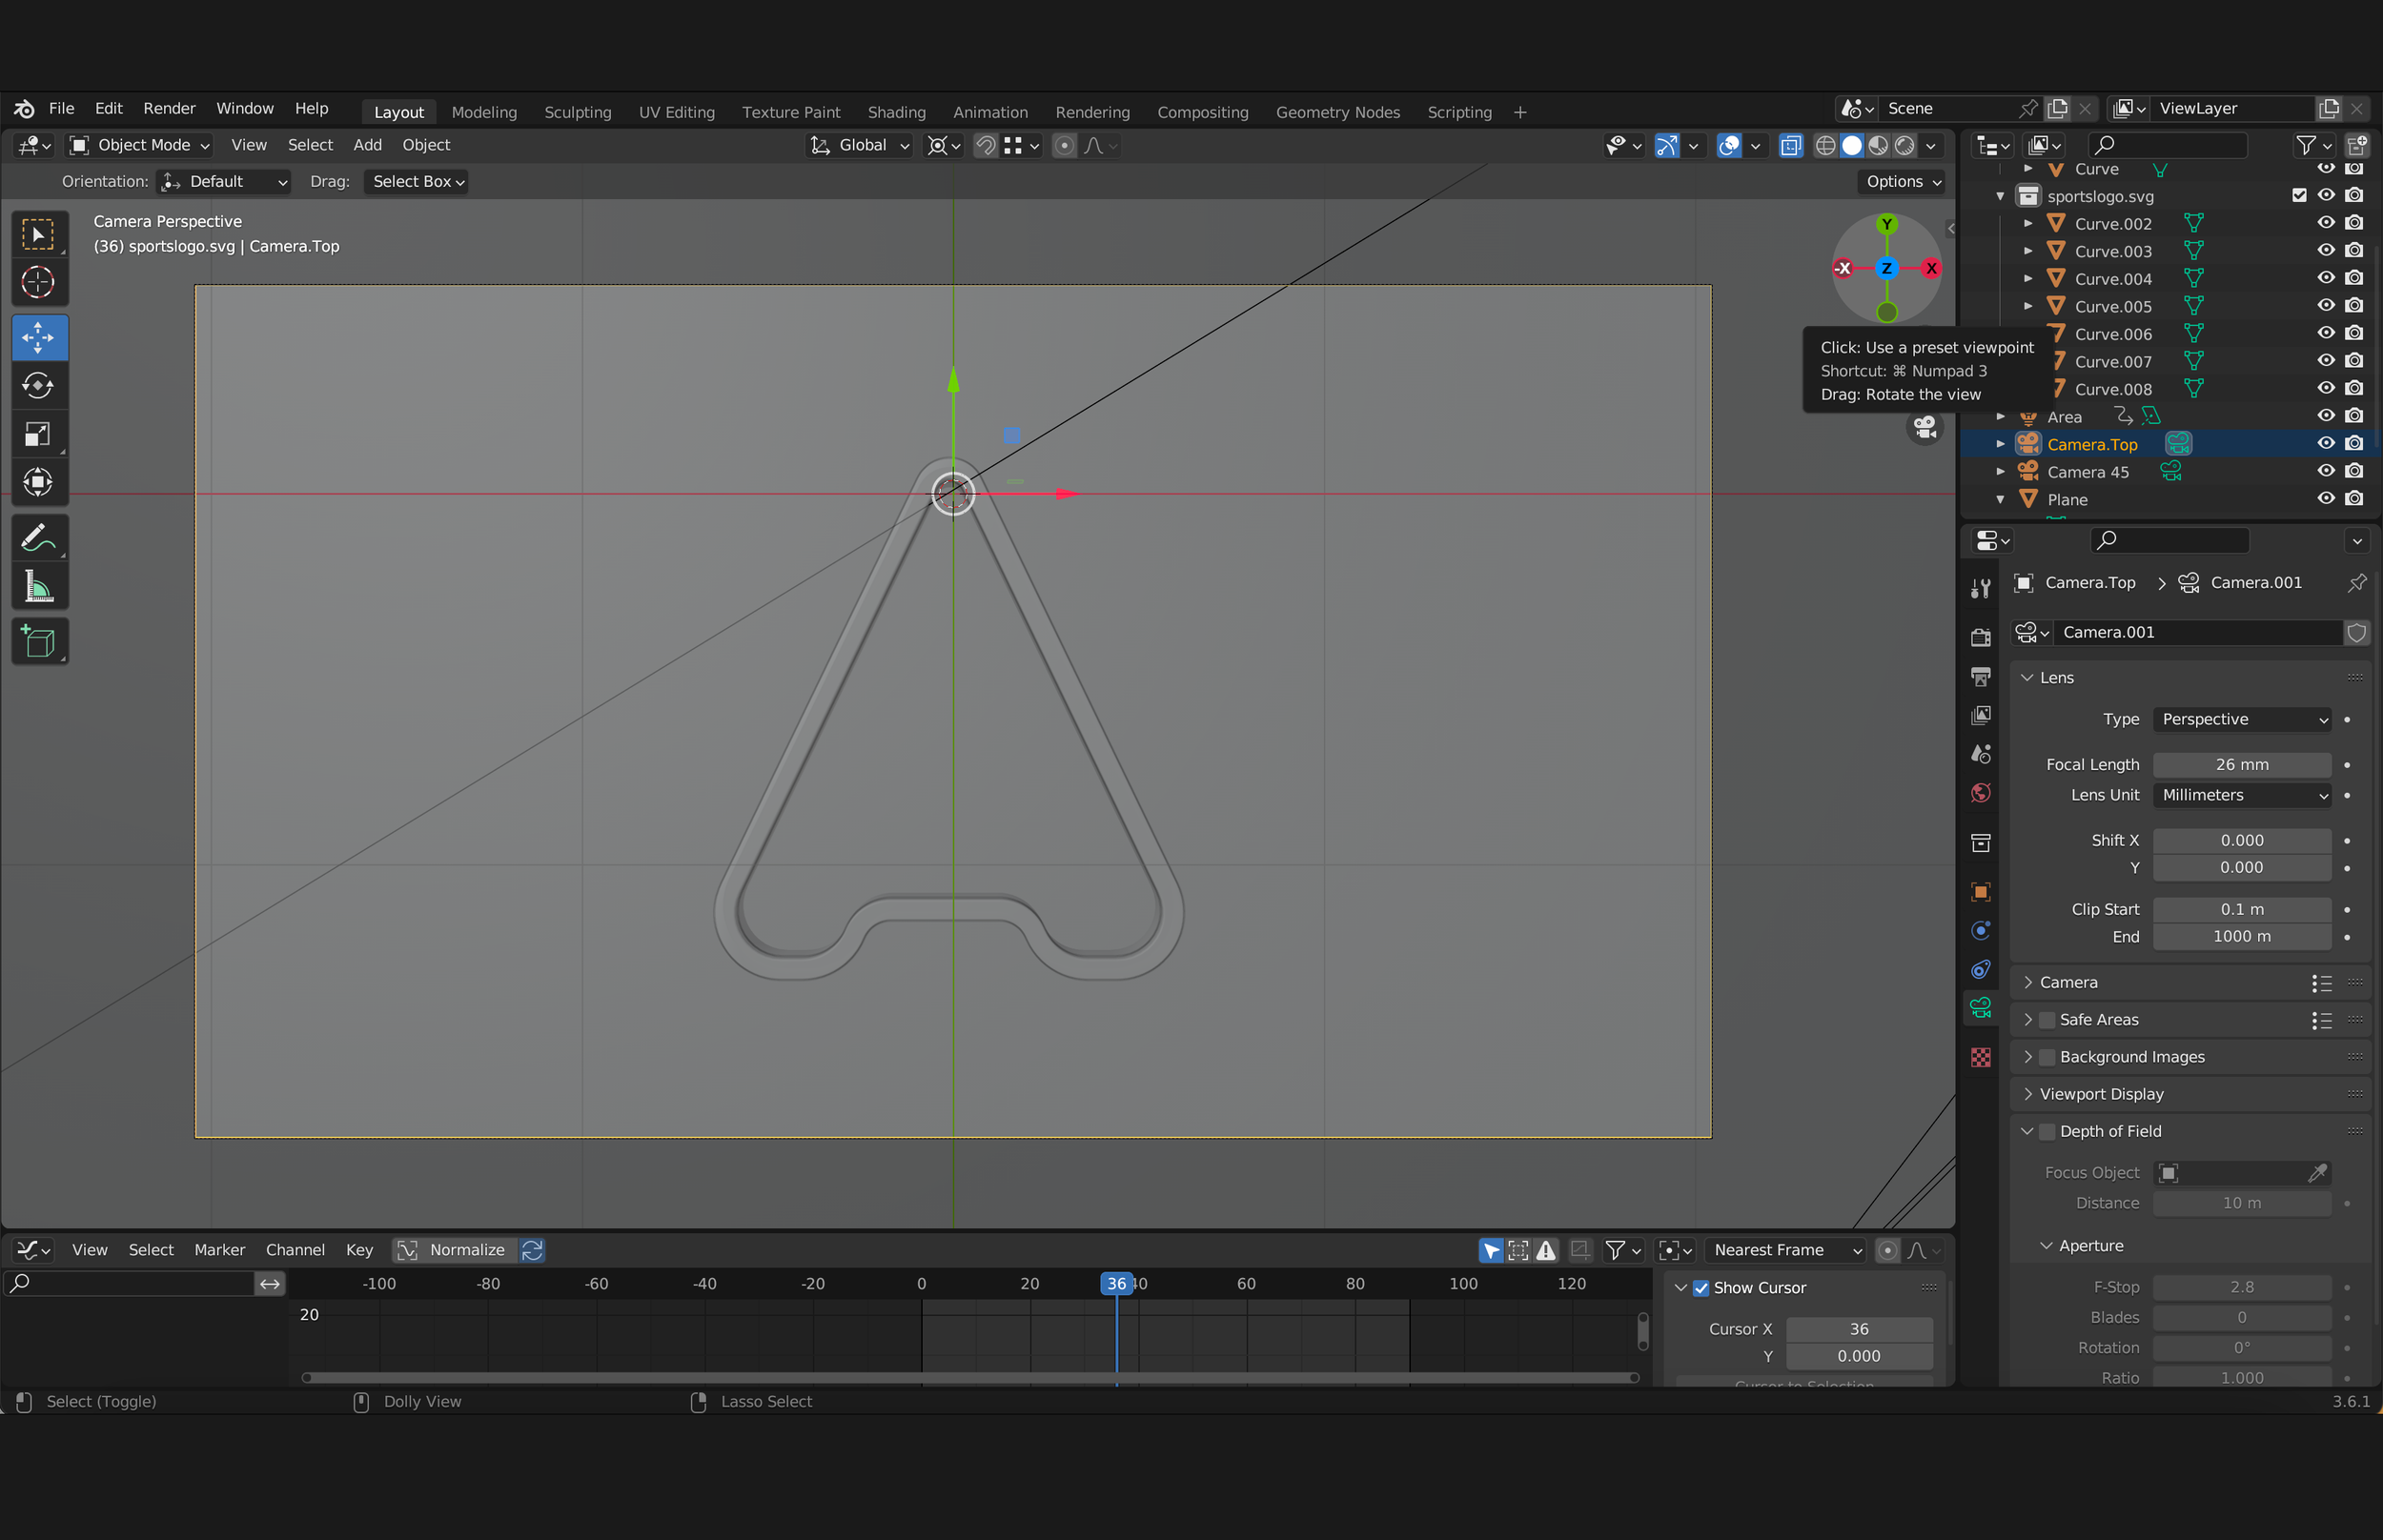The image size is (2383, 1540).
Task: Select Camera.Top in the outliner
Action: click(x=2092, y=444)
